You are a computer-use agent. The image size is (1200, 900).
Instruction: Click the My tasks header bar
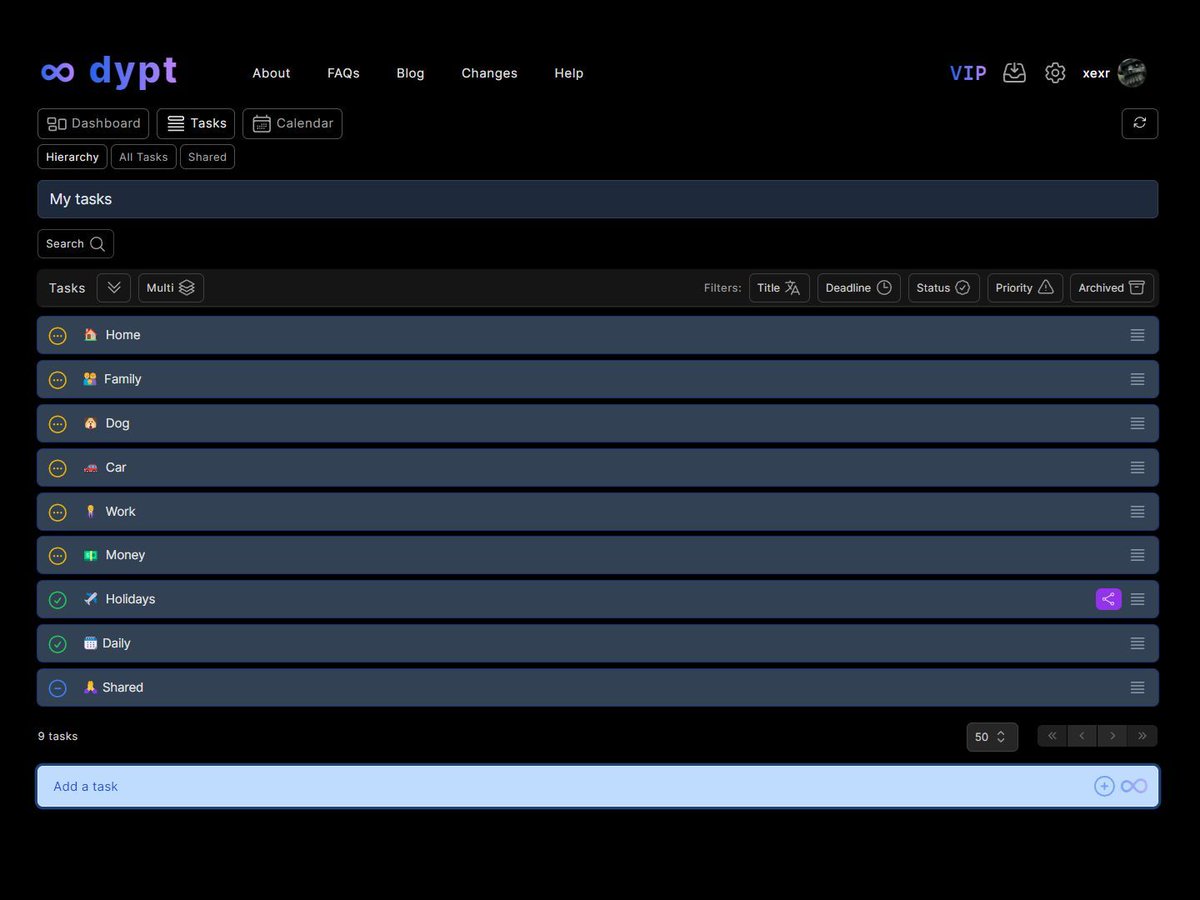click(598, 199)
